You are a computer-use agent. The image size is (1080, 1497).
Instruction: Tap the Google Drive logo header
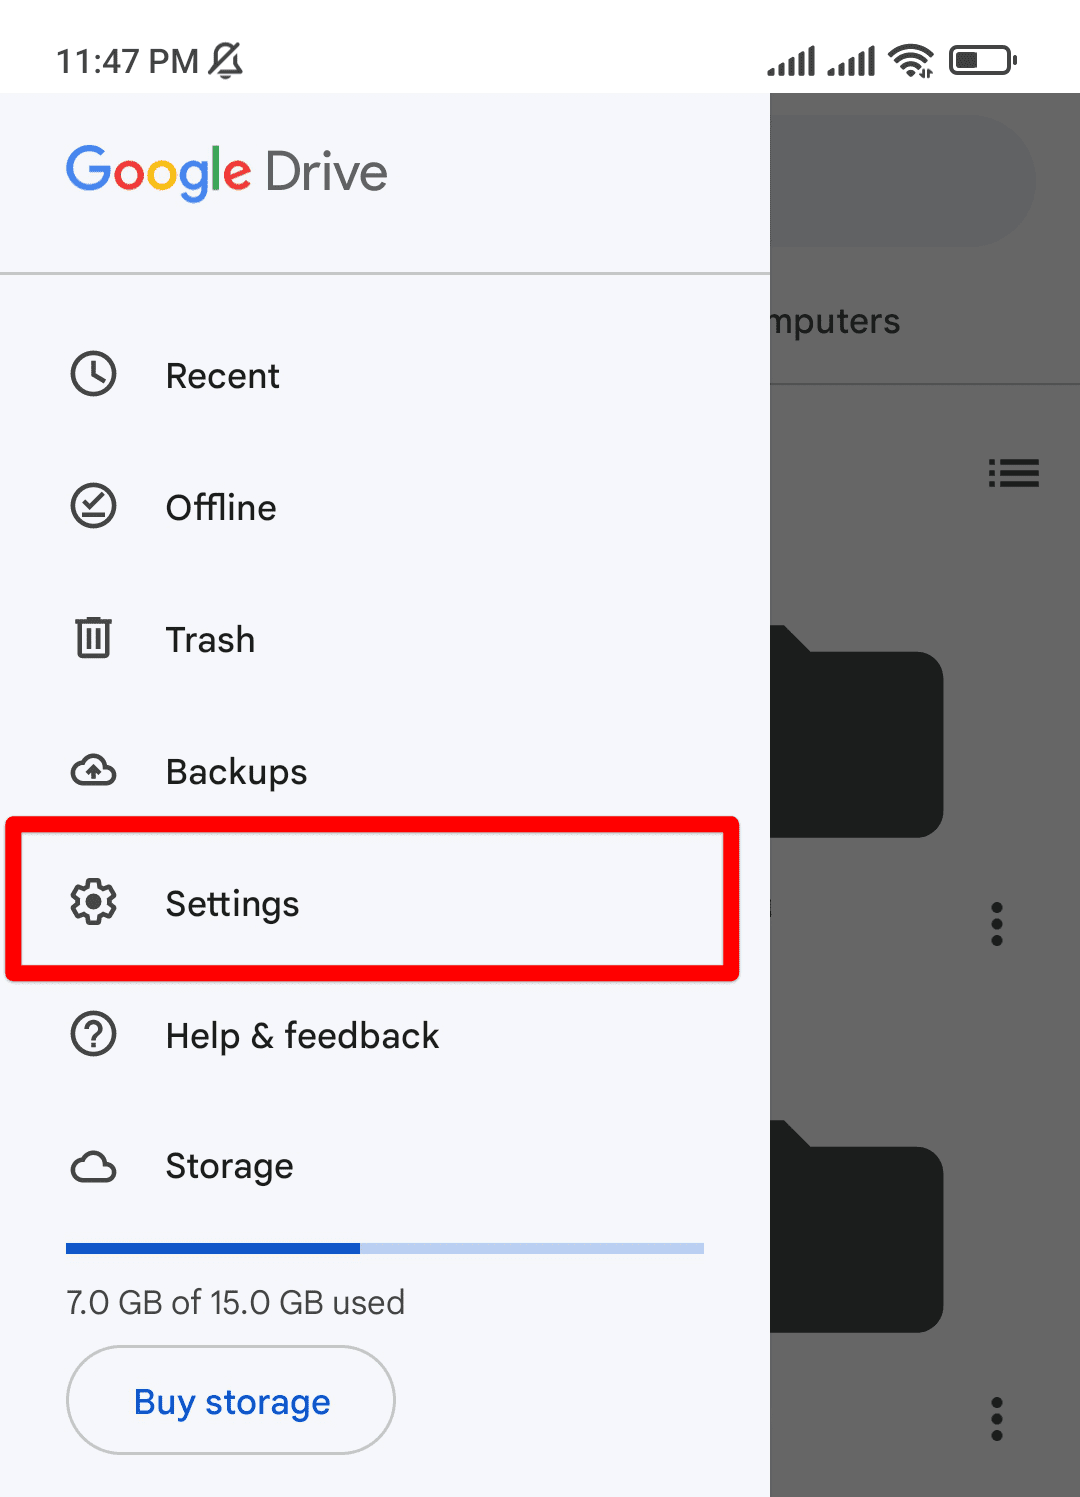227,172
